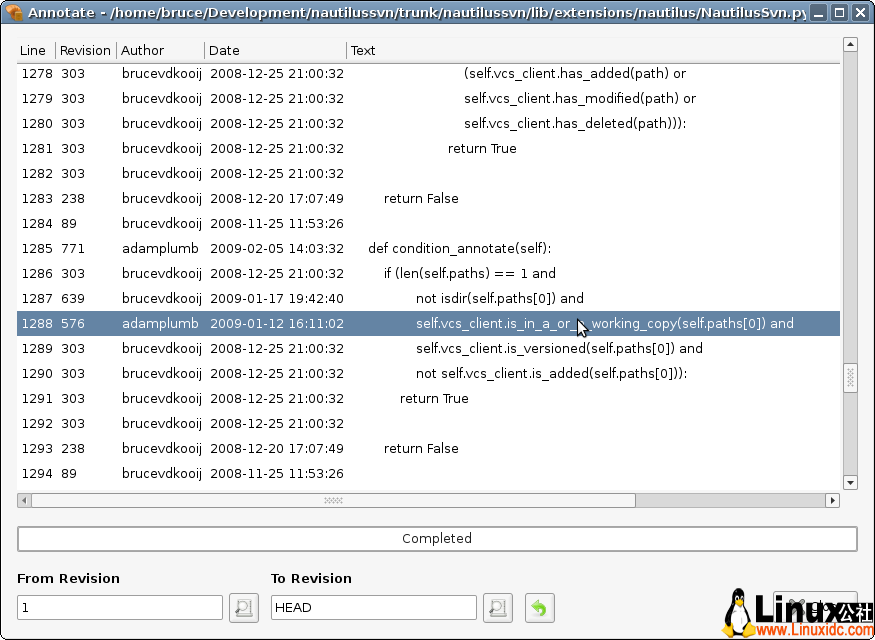Click the green refresh arrow to re-annotate
The width and height of the screenshot is (875, 640).
pyautogui.click(x=538, y=607)
